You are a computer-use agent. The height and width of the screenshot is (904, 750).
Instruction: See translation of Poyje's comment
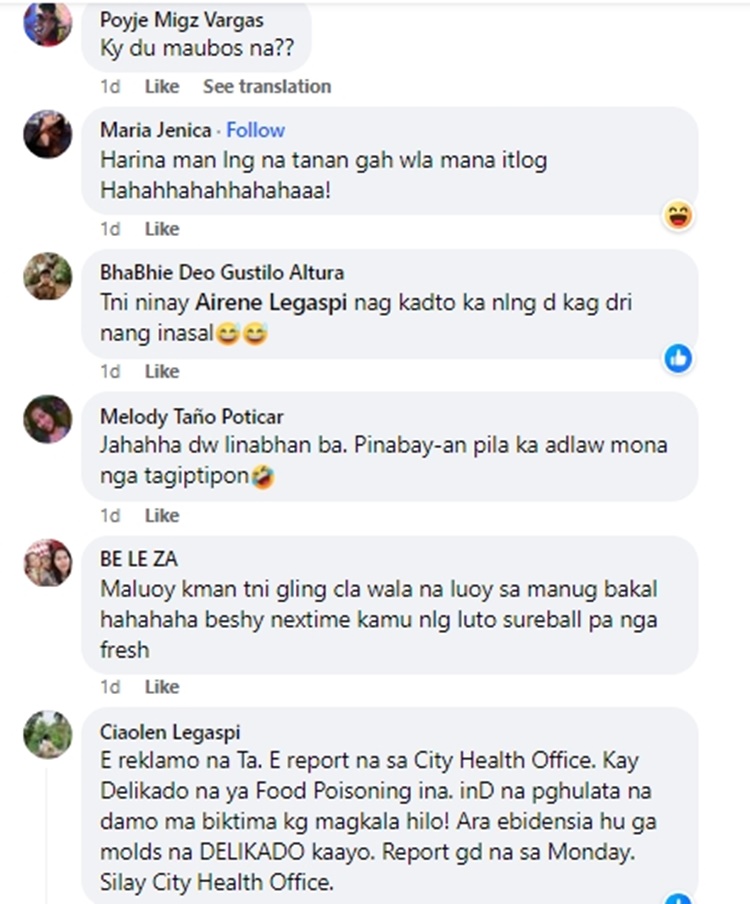pyautogui.click(x=267, y=86)
